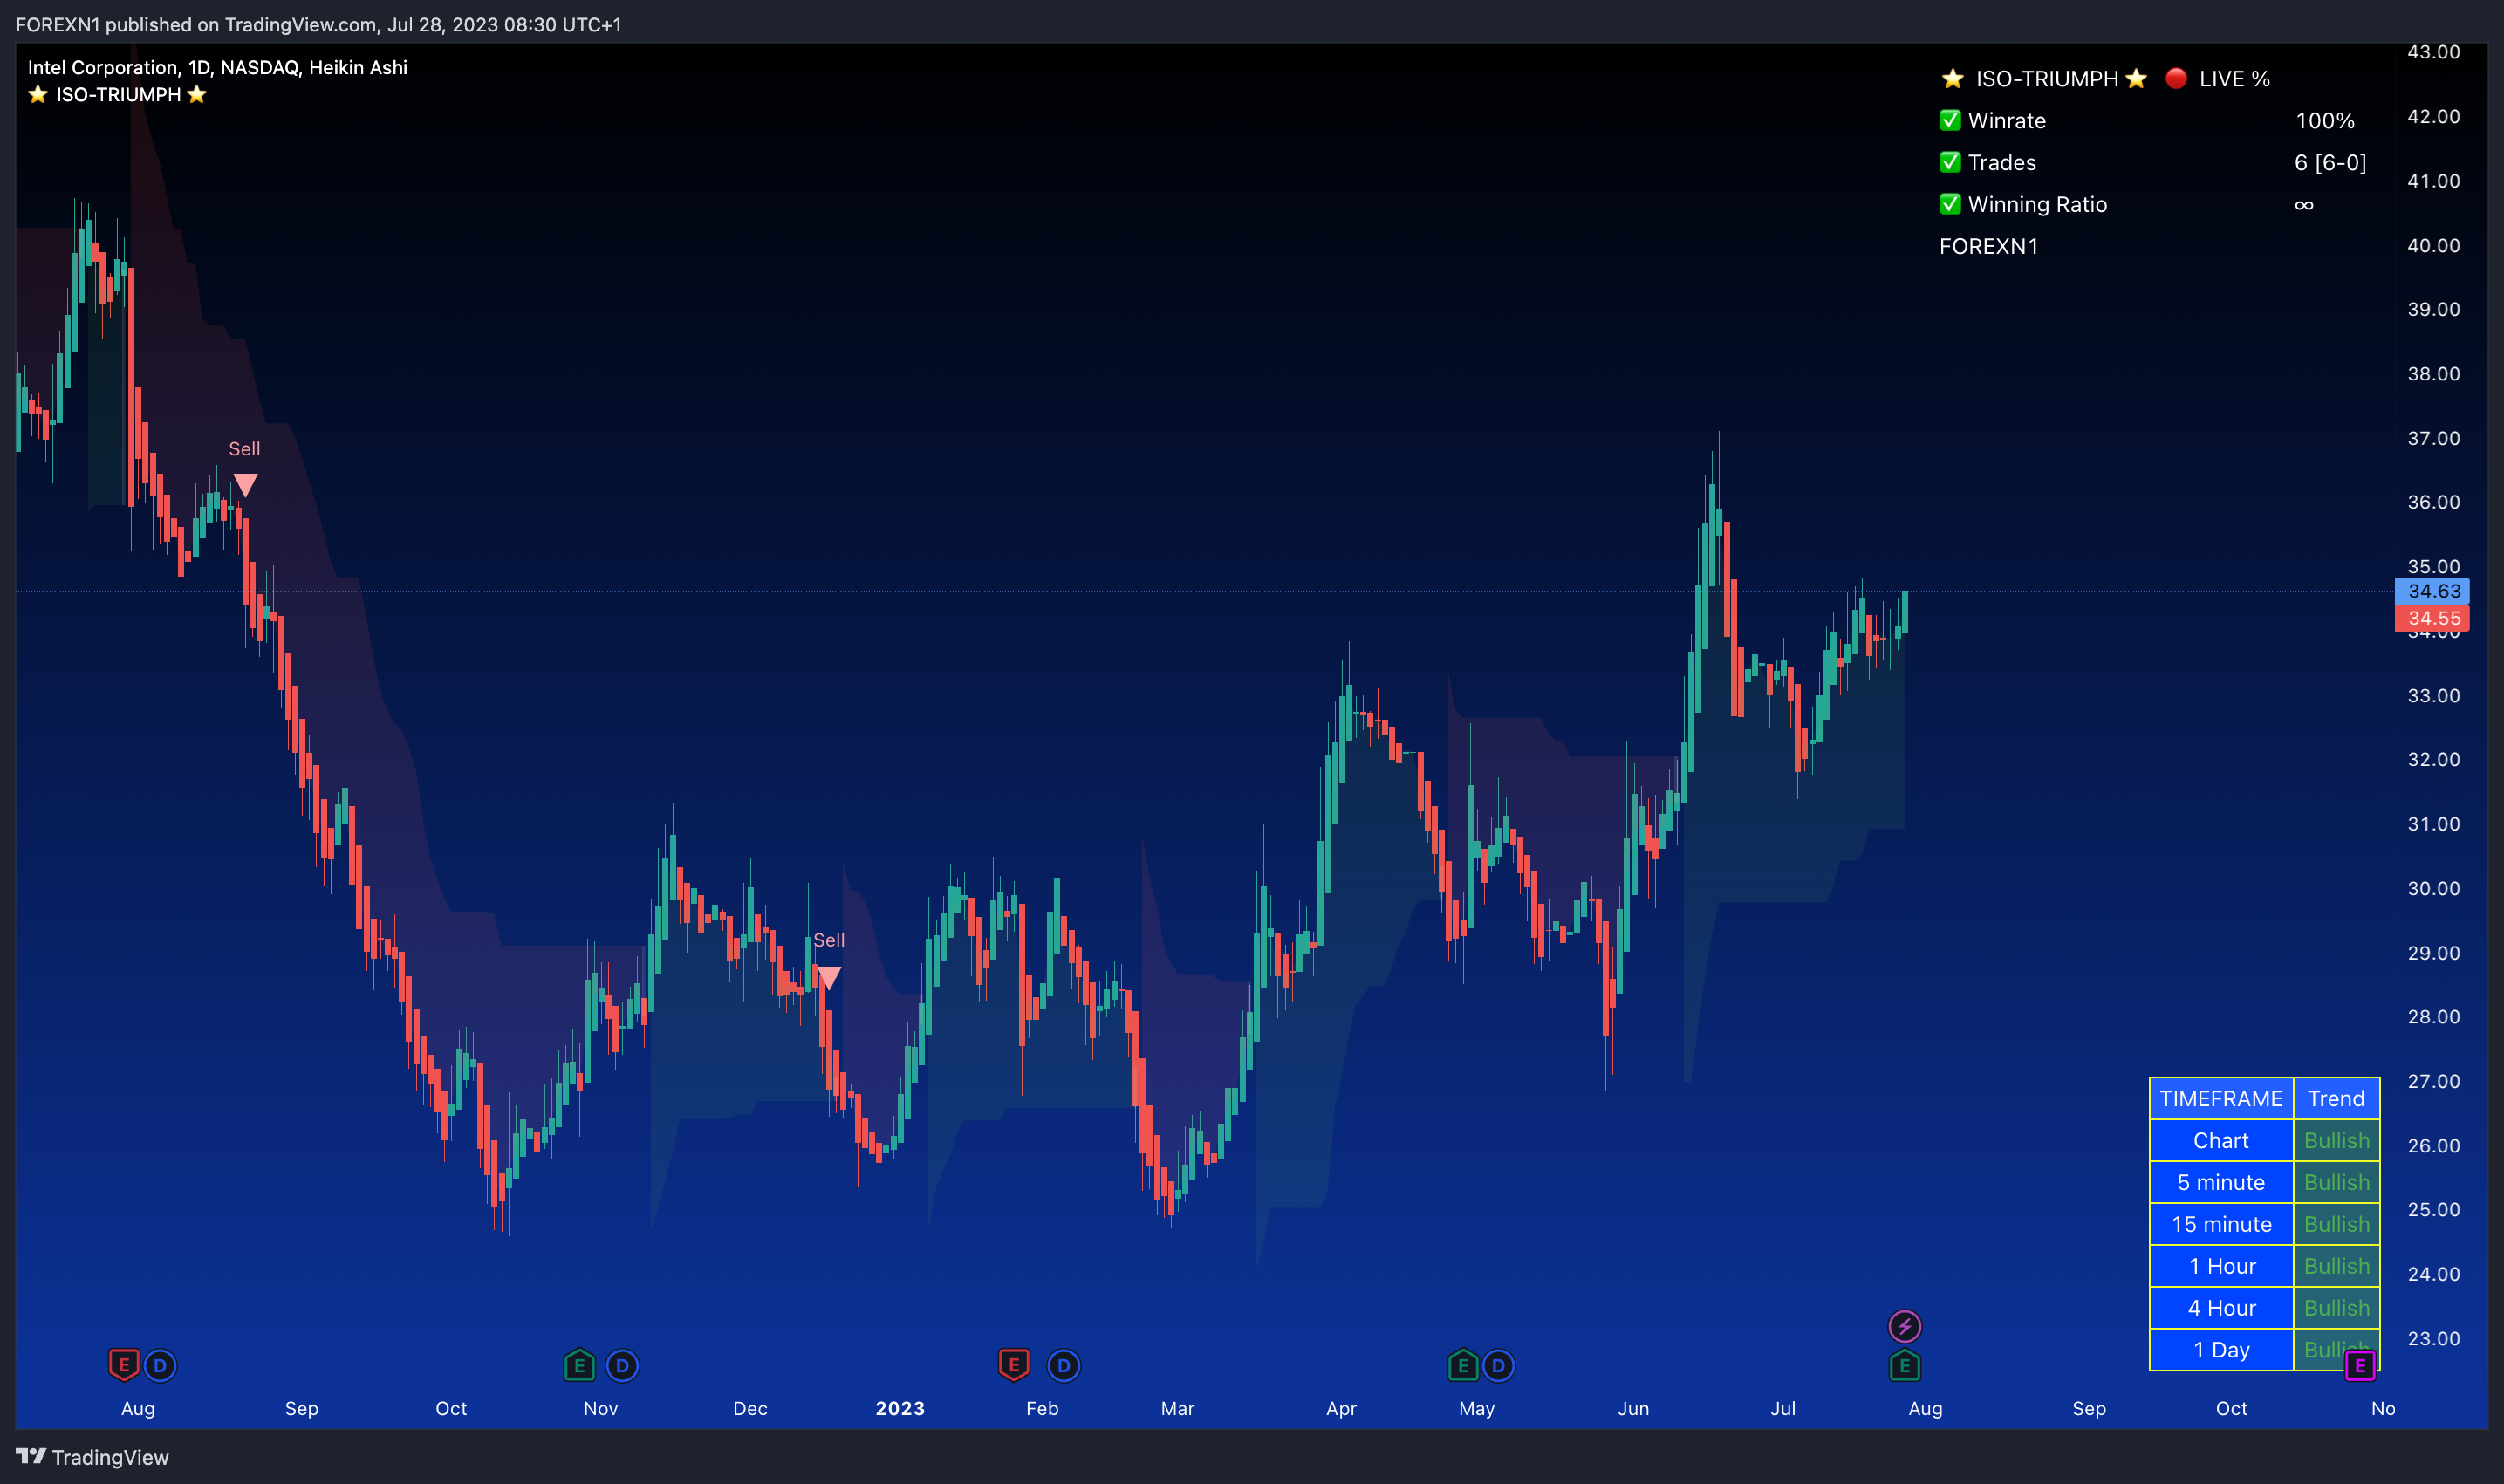The width and height of the screenshot is (2504, 1484).
Task: Click the Trades 6 [6-0] value
Action: pyautogui.click(x=2330, y=162)
